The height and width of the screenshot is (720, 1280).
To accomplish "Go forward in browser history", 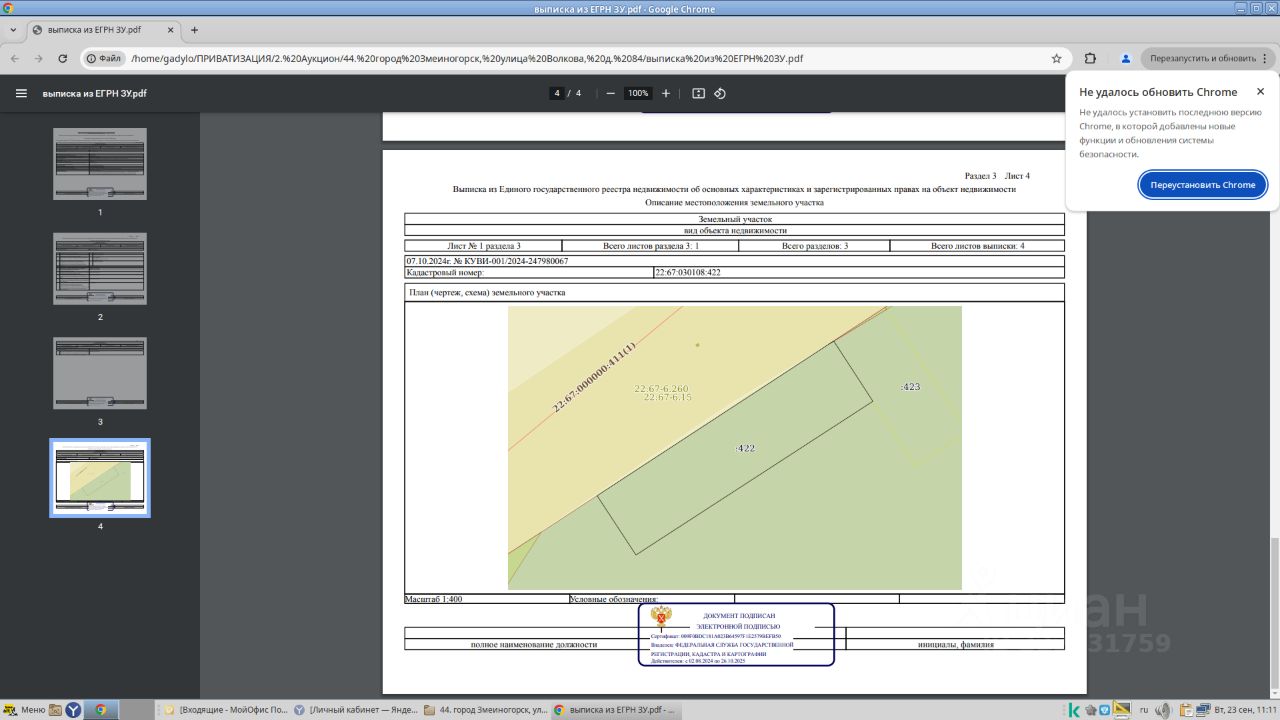I will 40,58.
